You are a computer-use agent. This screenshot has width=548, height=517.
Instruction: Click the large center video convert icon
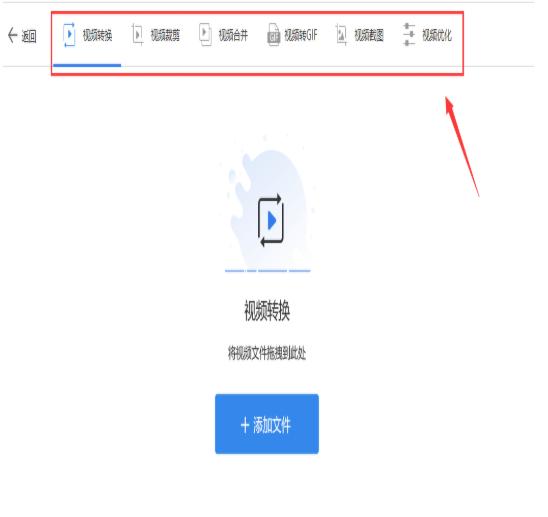click(271, 220)
